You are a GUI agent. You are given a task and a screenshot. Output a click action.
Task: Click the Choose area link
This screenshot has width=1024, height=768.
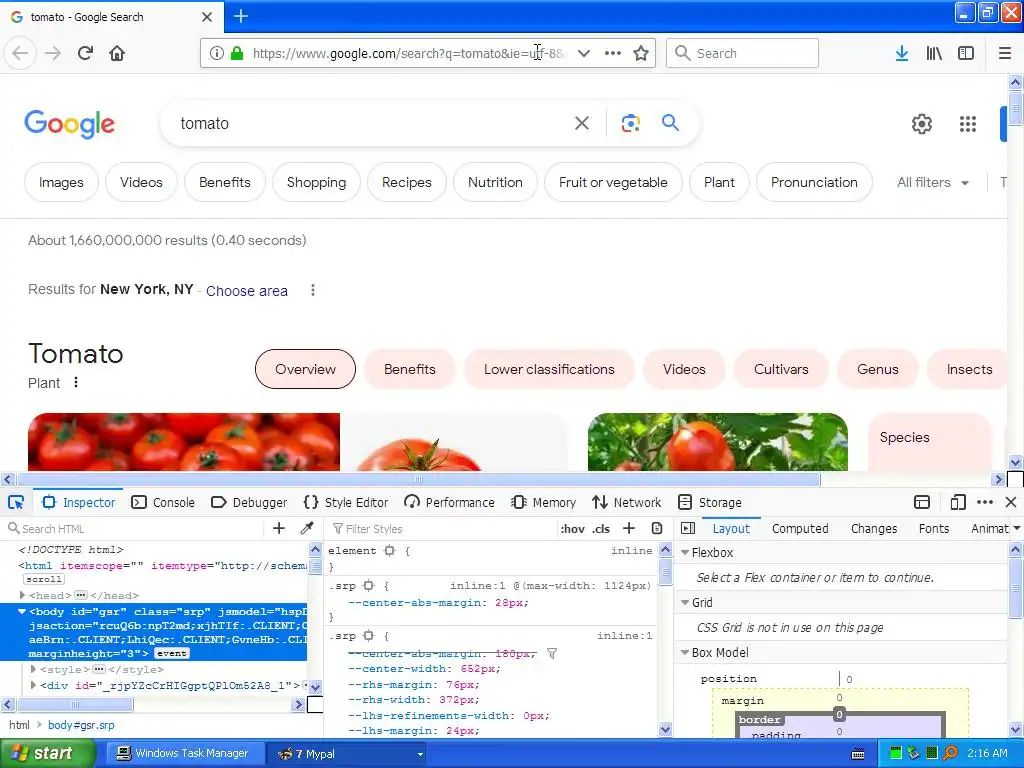(x=247, y=291)
